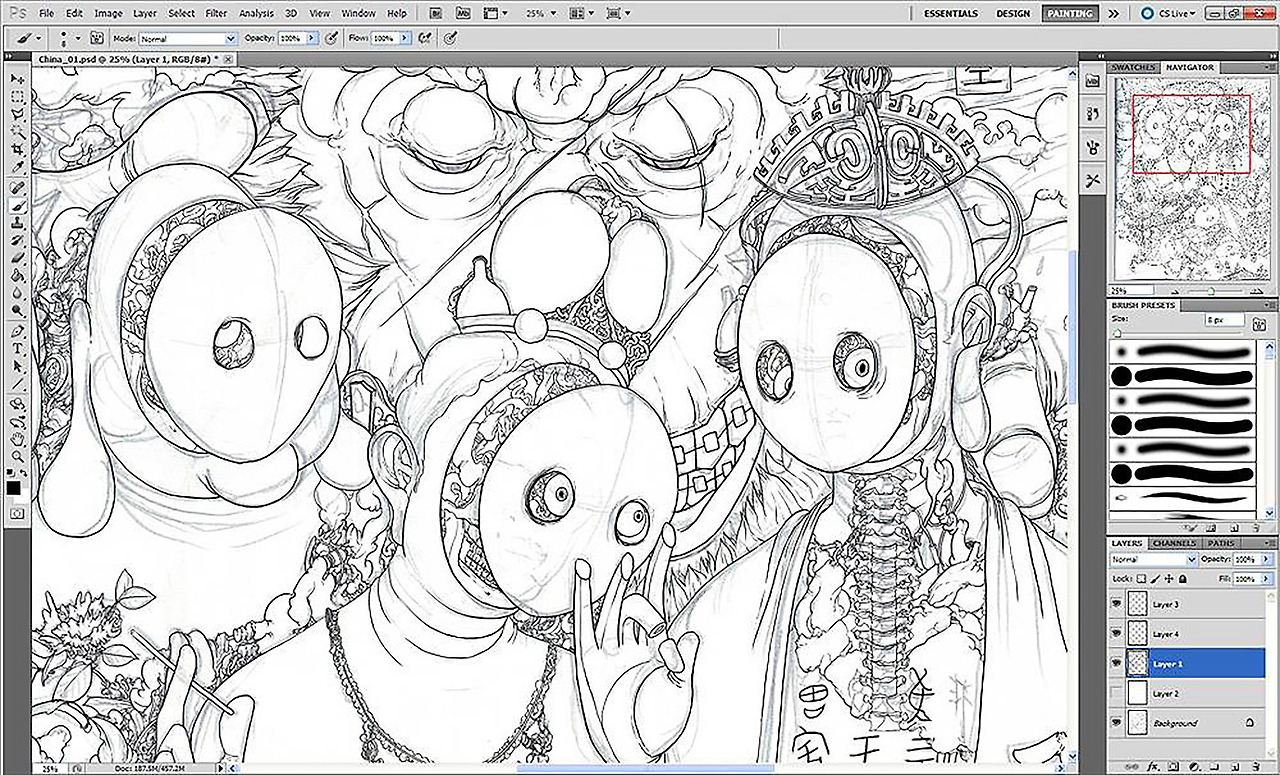Select the Paint Bucket tool

[x=17, y=277]
